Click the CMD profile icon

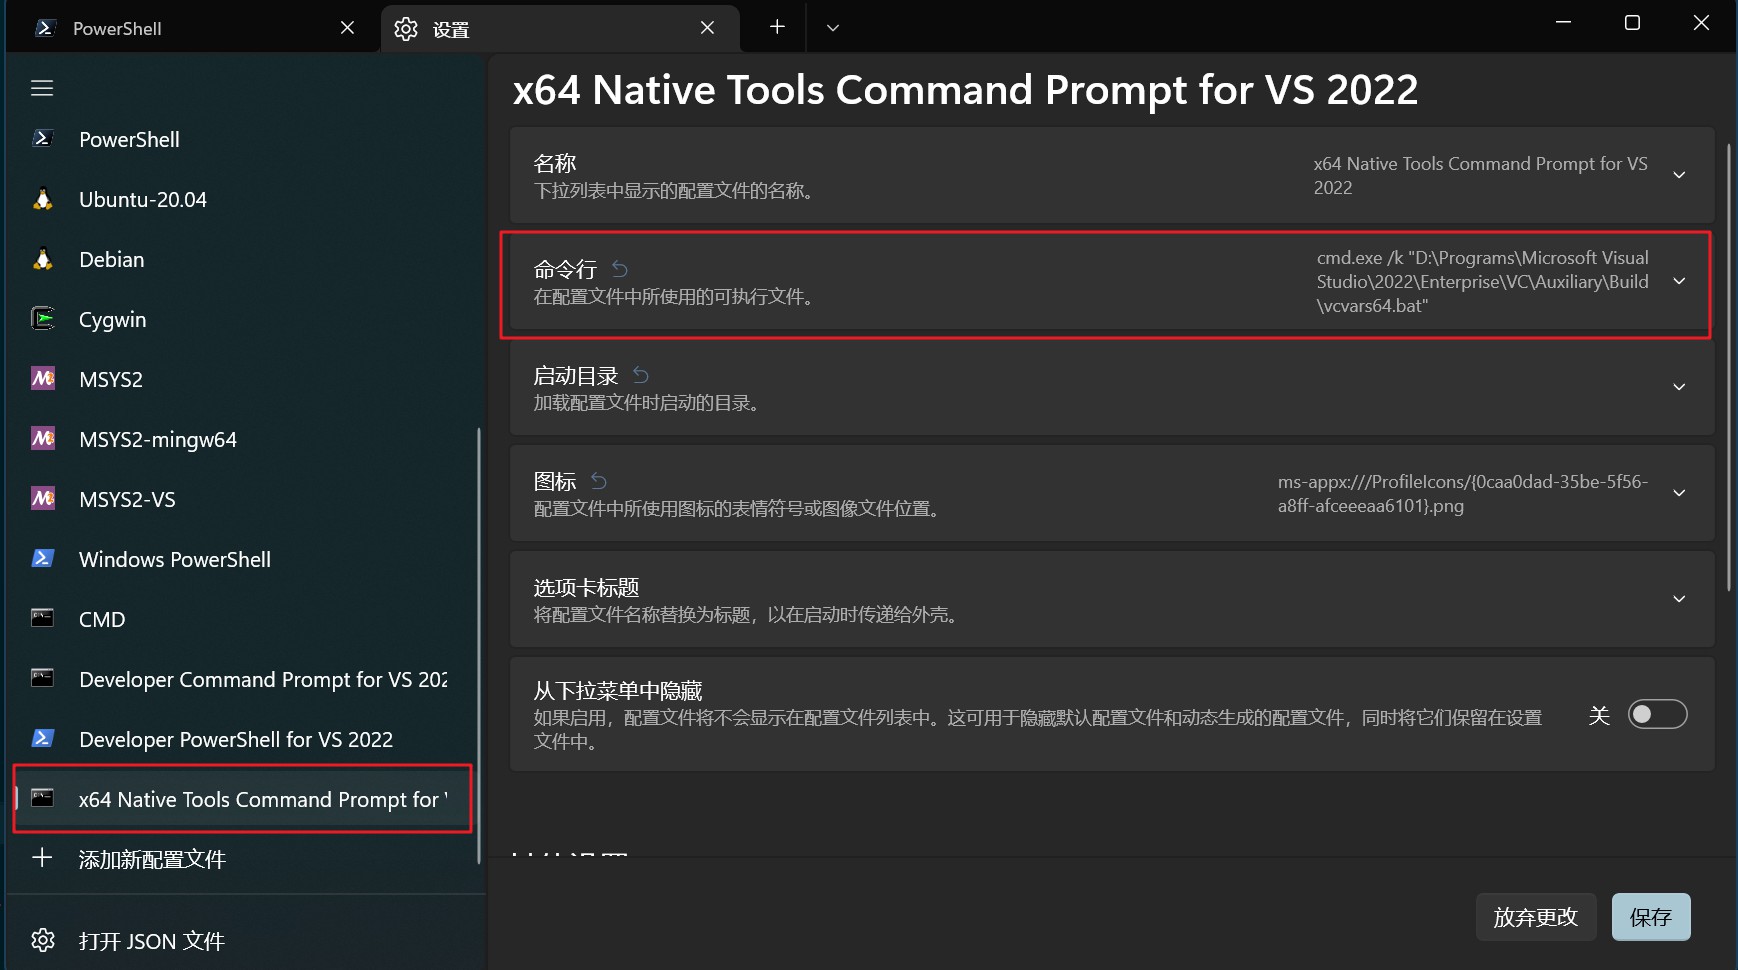click(x=42, y=618)
